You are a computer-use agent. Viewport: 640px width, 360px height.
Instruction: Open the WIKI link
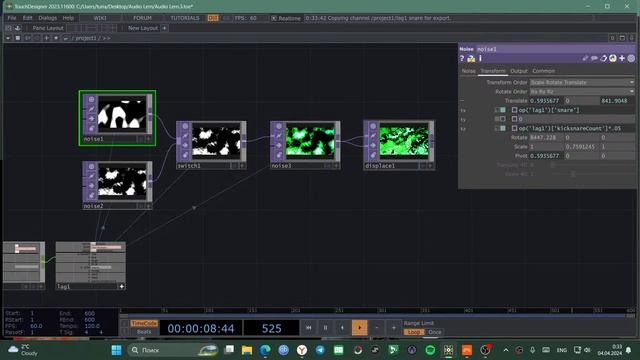(x=100, y=18)
